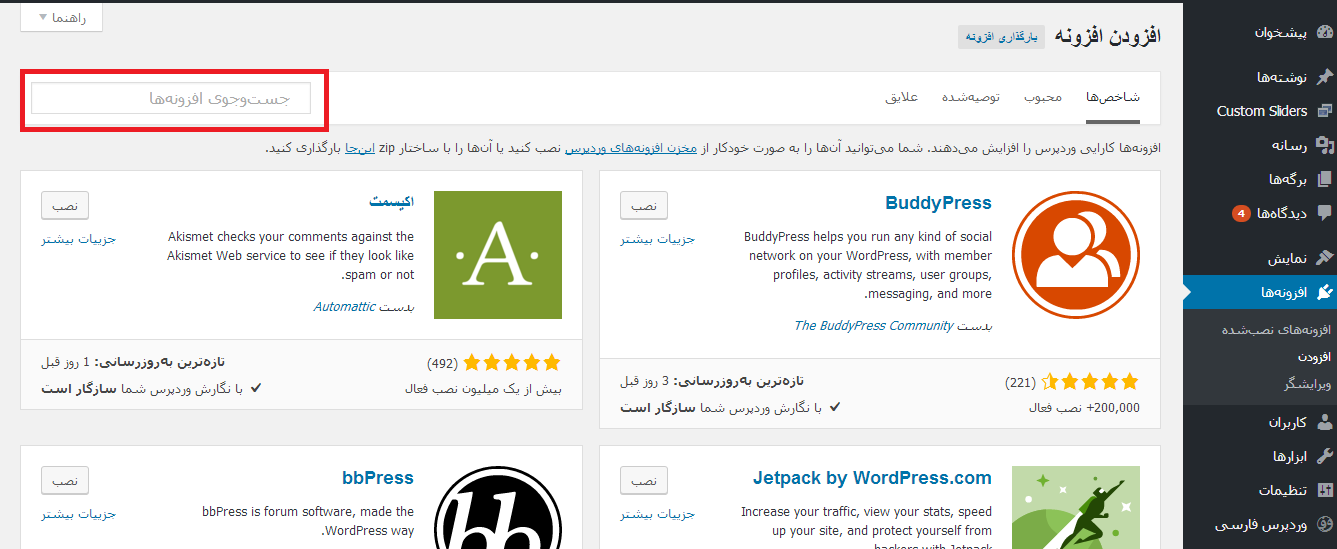Click the Dashboard (پیشخوان) sidebar icon

click(x=1324, y=33)
